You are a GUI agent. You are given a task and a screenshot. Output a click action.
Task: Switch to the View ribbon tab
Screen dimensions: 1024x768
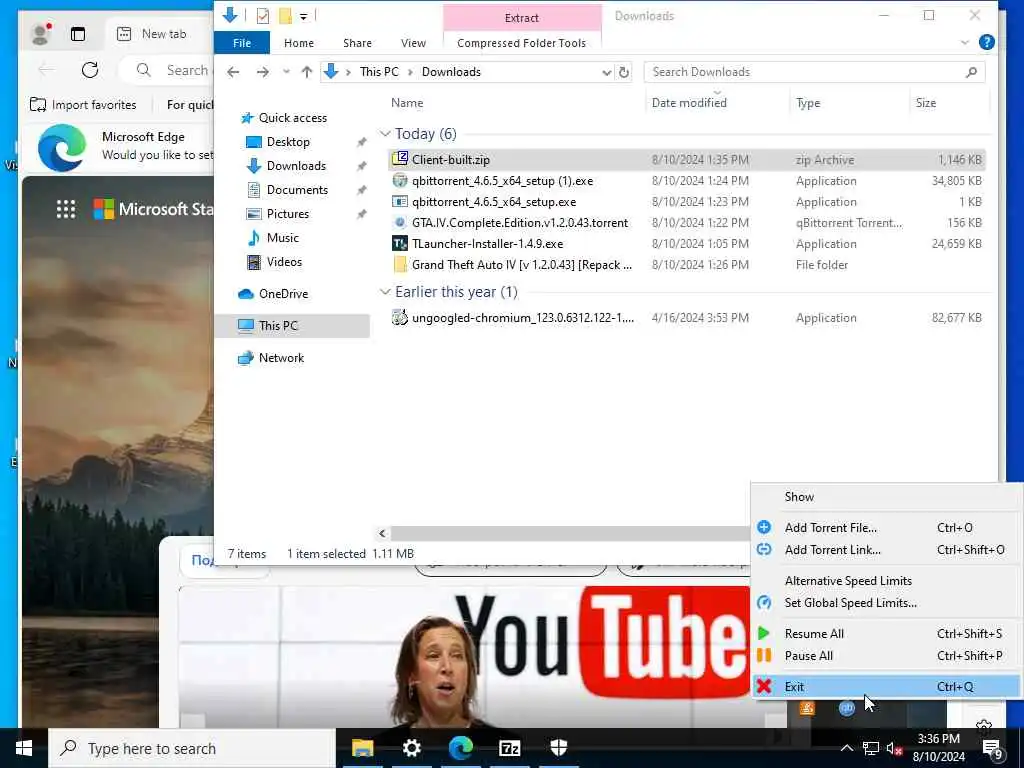click(413, 43)
